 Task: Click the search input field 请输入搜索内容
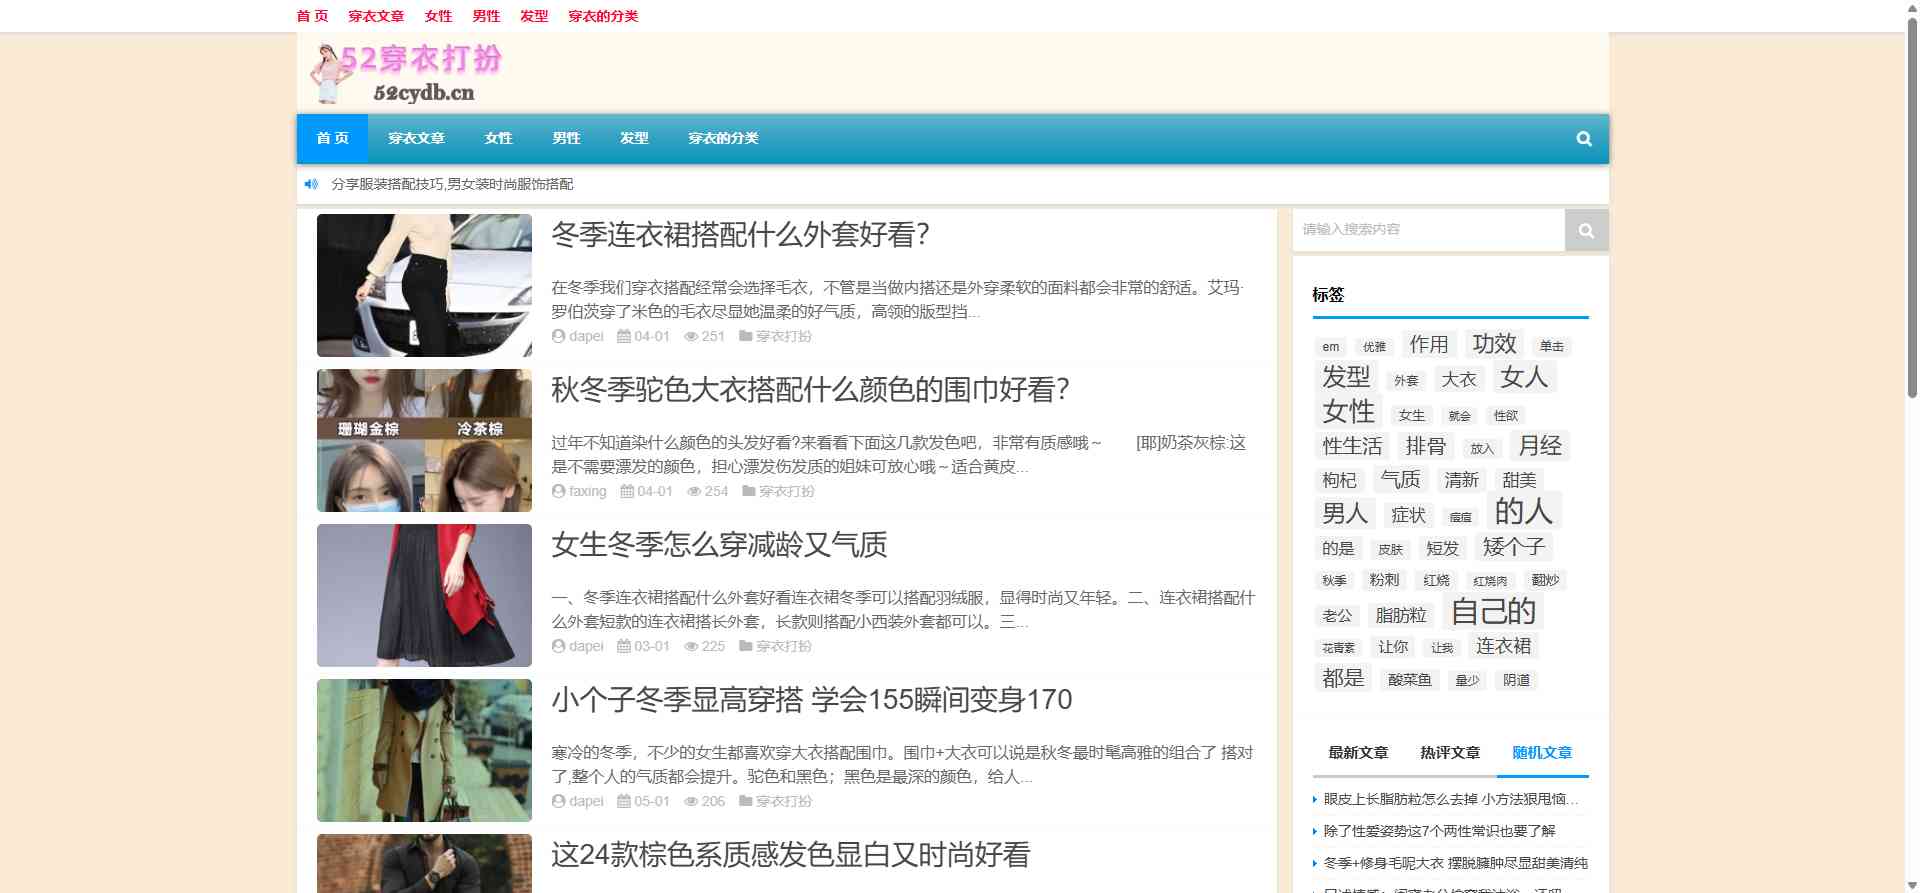(x=1428, y=230)
